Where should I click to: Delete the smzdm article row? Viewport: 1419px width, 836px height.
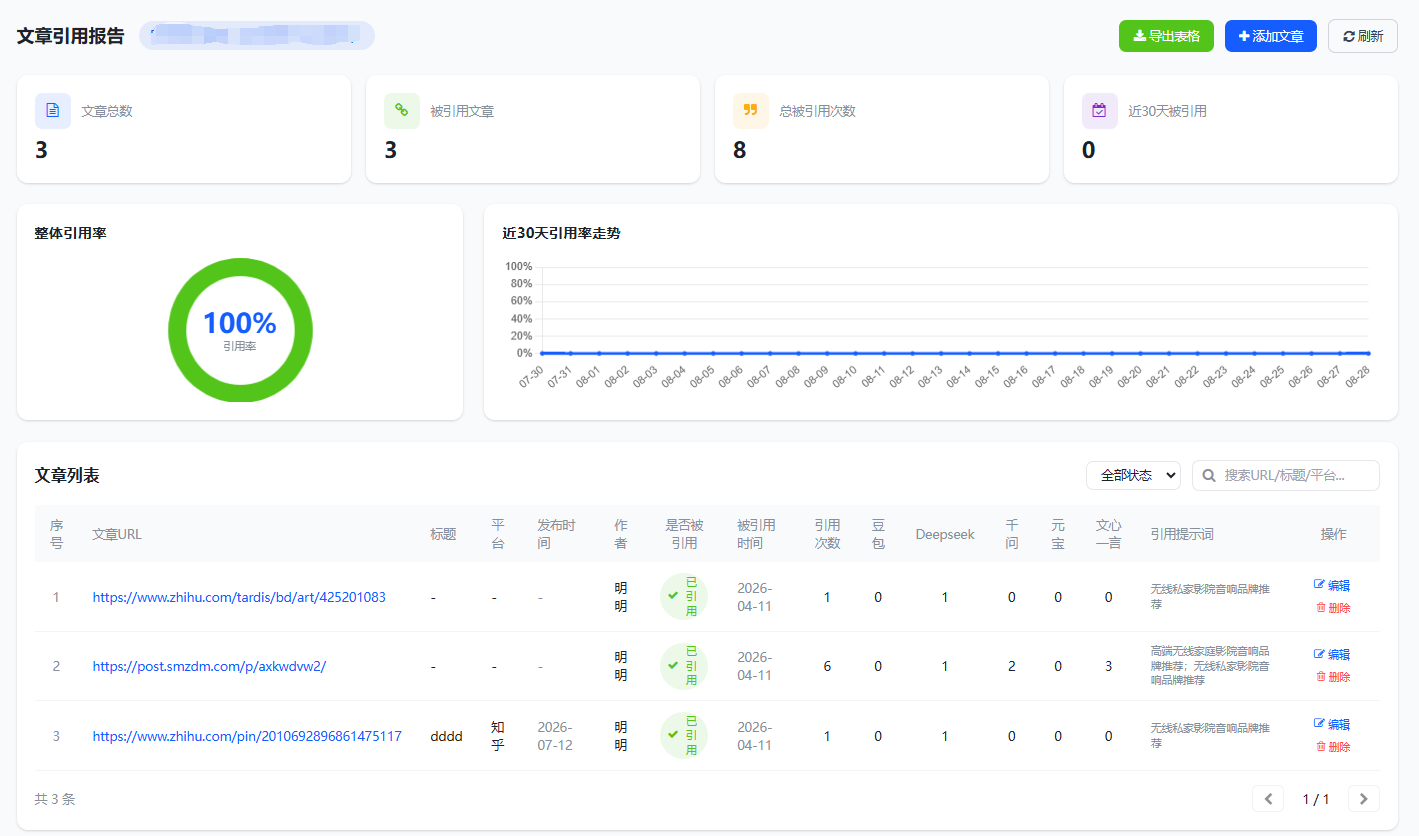pyautogui.click(x=1332, y=677)
